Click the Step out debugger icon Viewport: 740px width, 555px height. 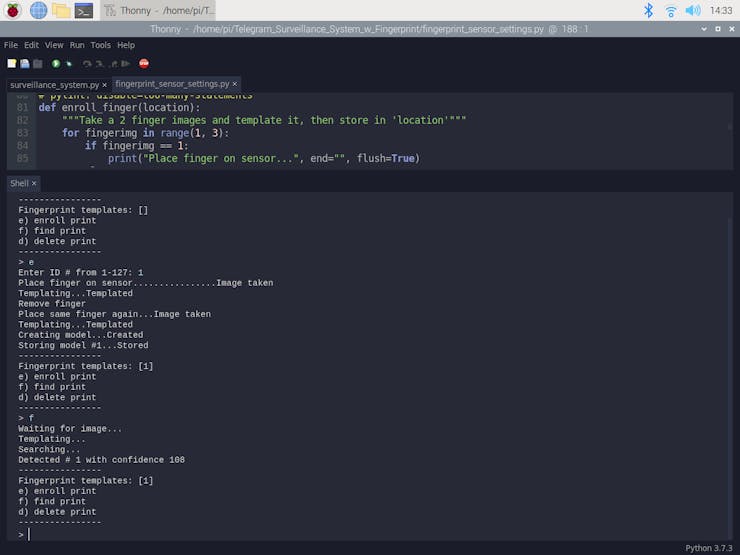[x=113, y=63]
